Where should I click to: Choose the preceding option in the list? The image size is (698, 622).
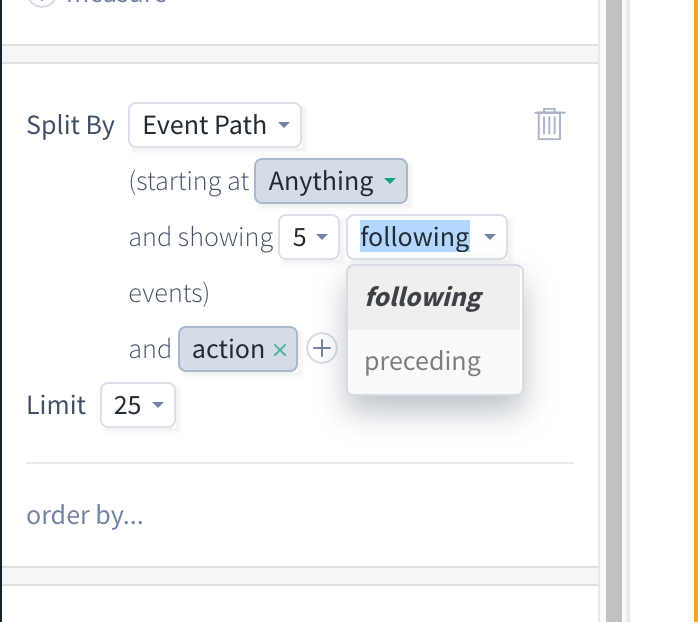434,362
